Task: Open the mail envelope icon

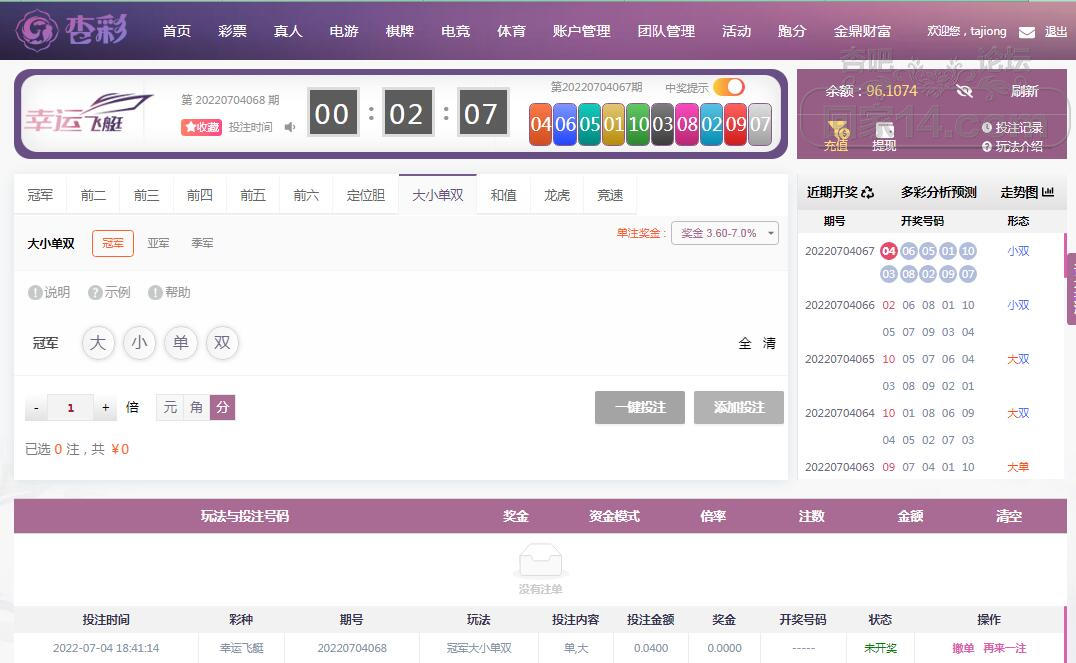Action: click(1027, 32)
